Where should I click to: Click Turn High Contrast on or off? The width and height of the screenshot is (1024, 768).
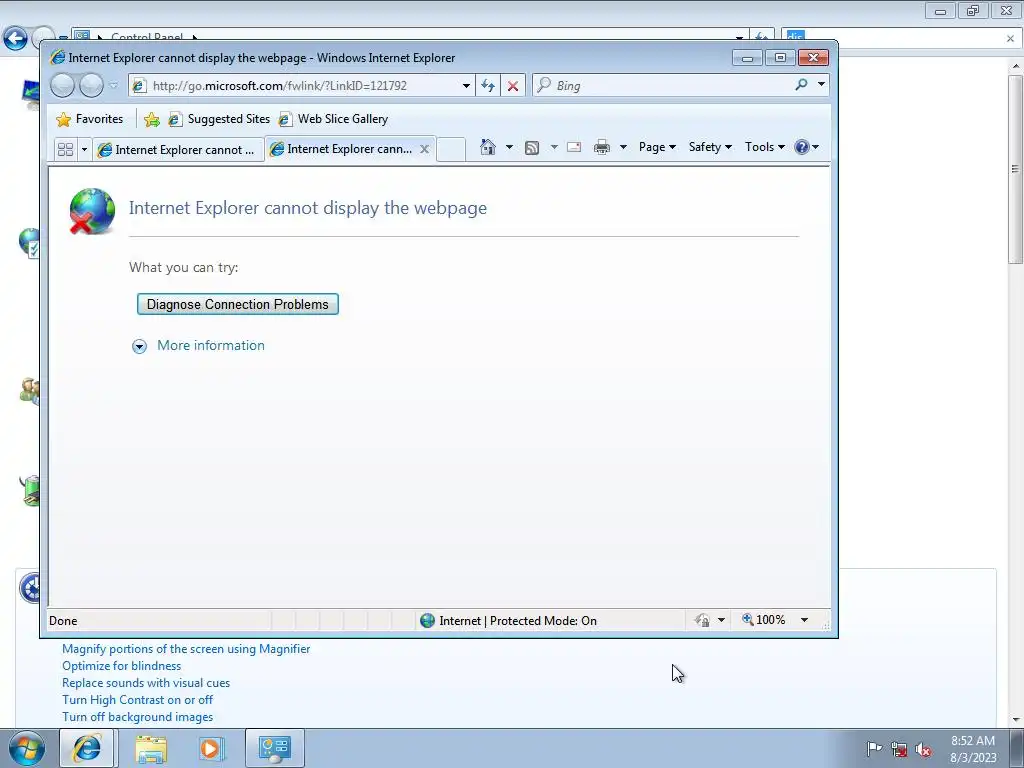click(x=137, y=699)
